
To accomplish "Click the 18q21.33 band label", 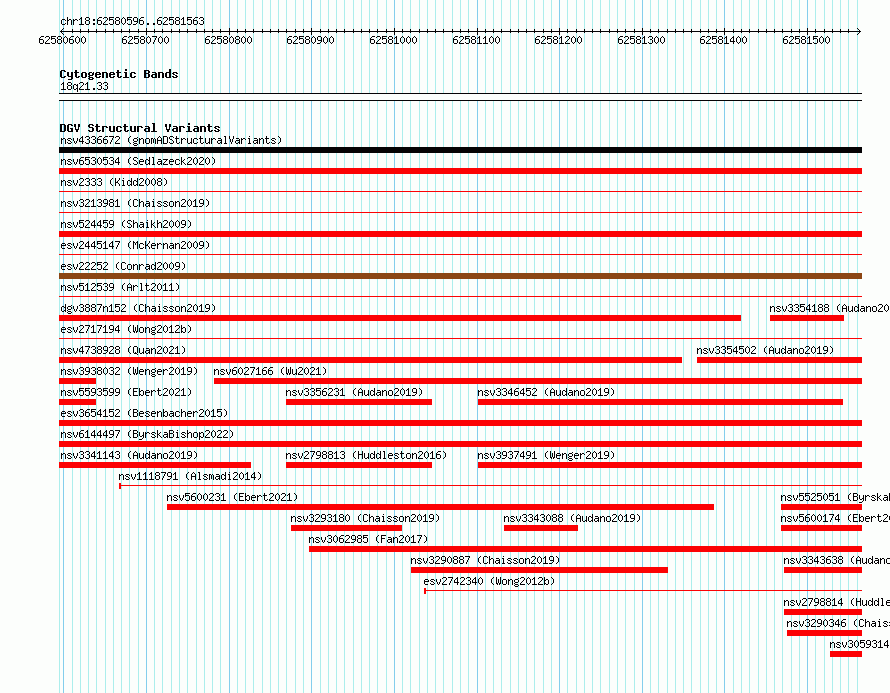I will tap(84, 86).
